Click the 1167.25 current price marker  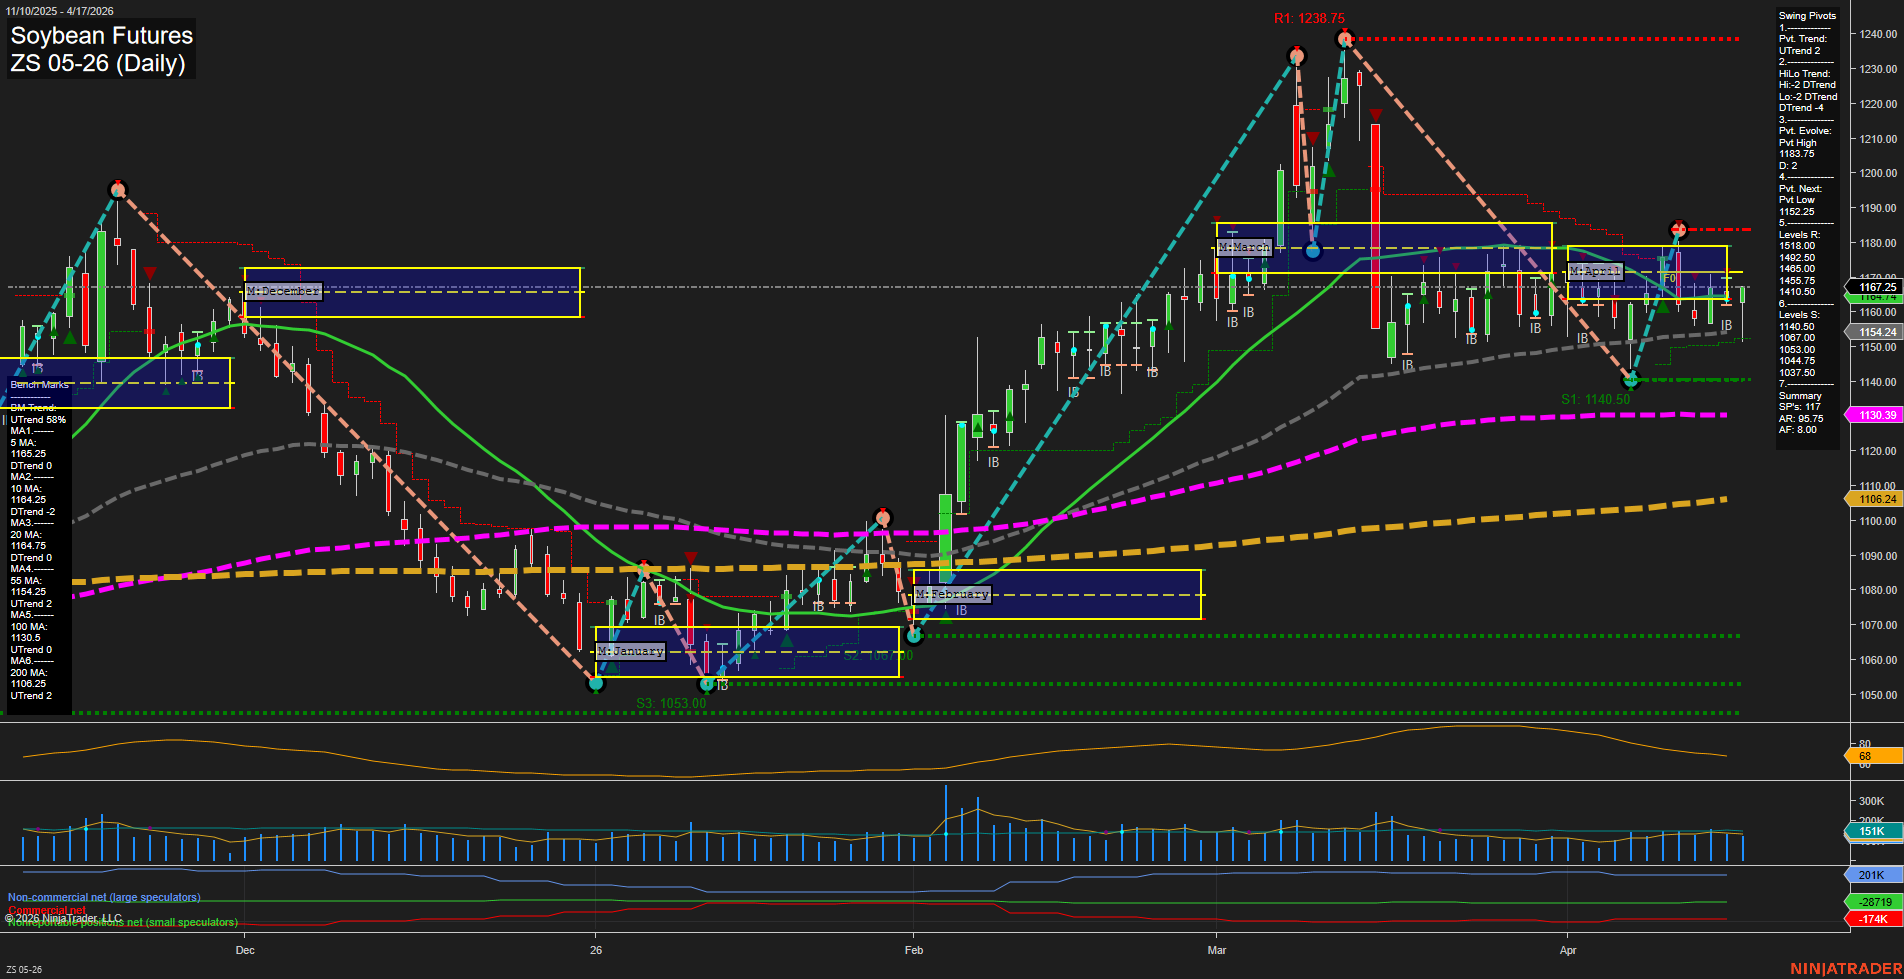point(1876,287)
